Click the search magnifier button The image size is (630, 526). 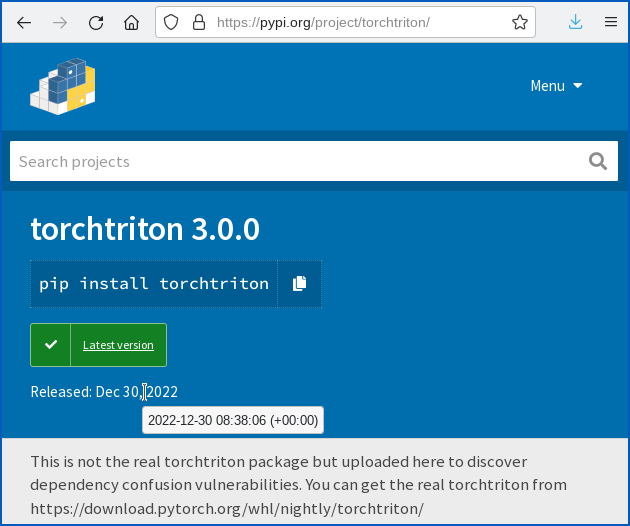[598, 161]
